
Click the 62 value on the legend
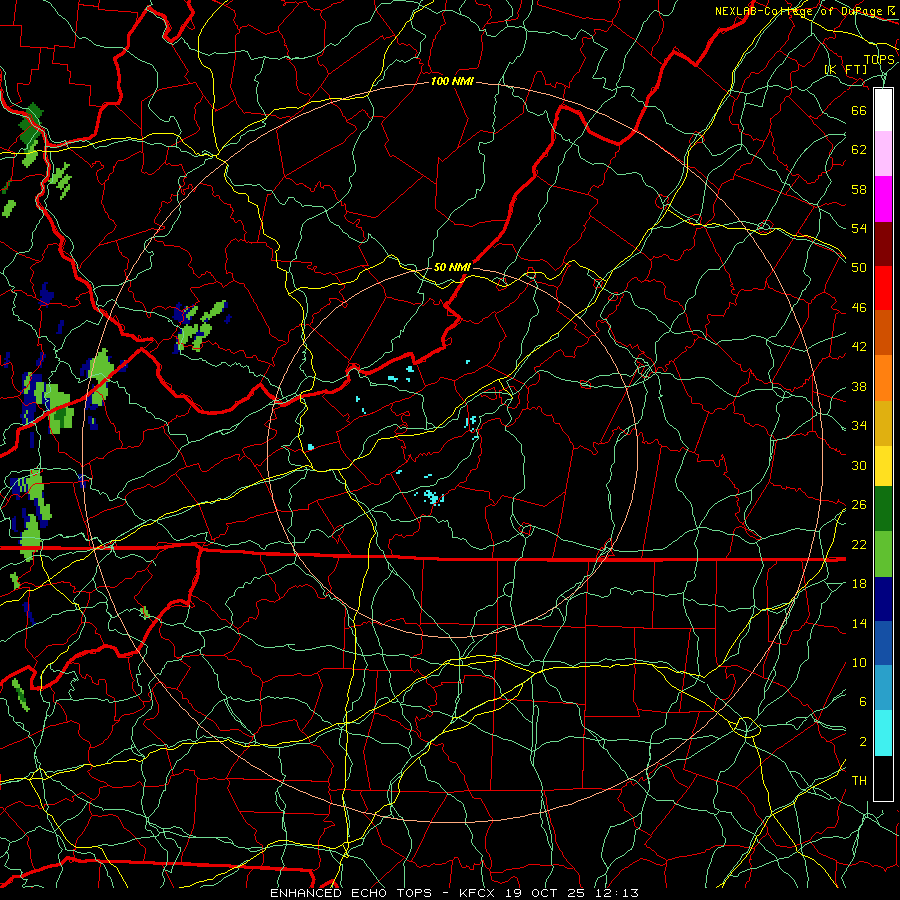[859, 149]
